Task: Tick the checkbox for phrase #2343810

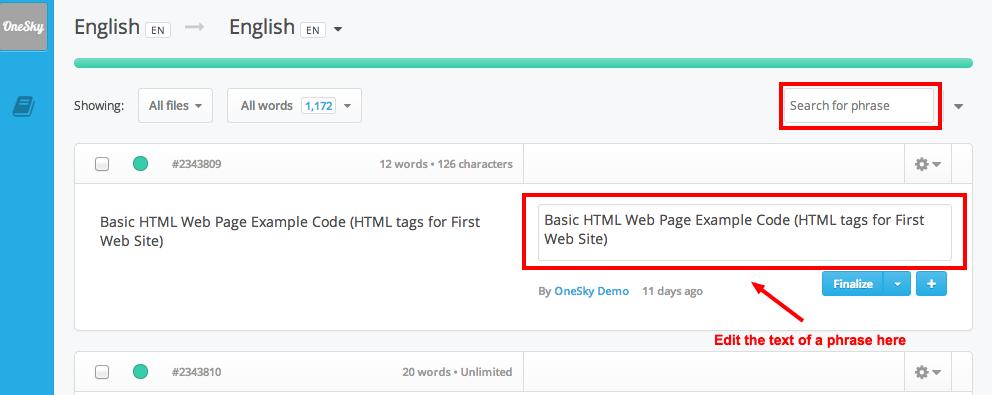Action: 102,372
